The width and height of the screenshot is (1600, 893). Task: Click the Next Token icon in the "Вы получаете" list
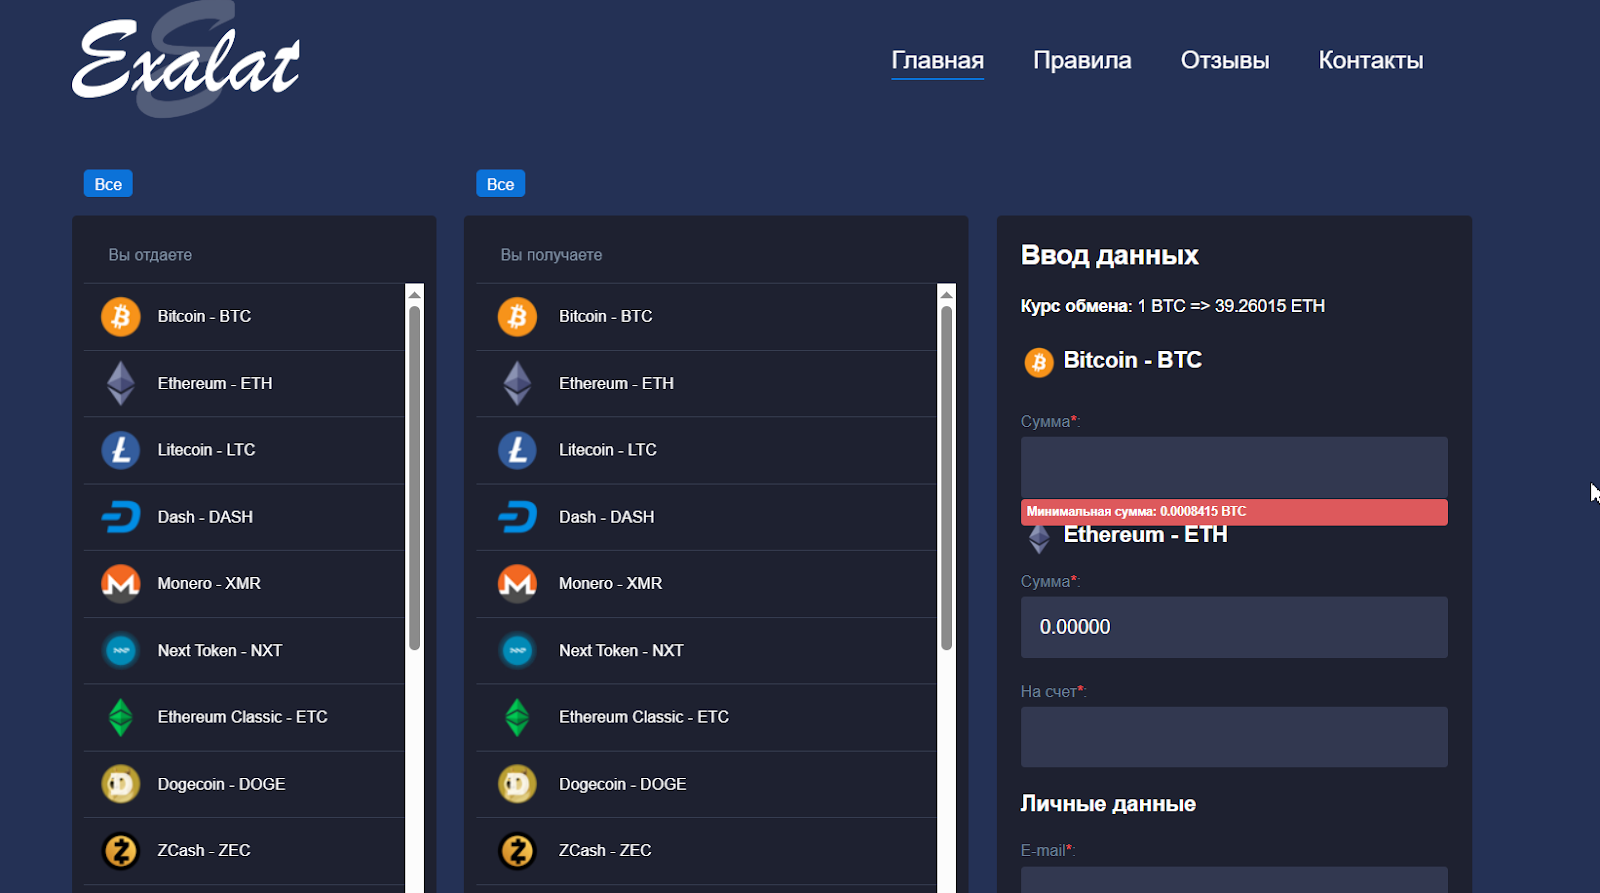coord(517,650)
